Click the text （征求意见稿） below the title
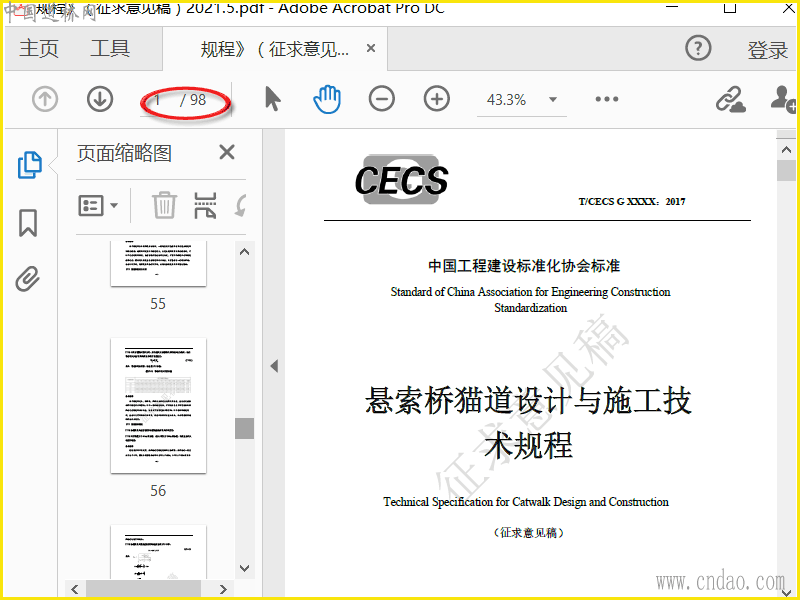Viewport: 800px width, 600px height. tap(529, 533)
